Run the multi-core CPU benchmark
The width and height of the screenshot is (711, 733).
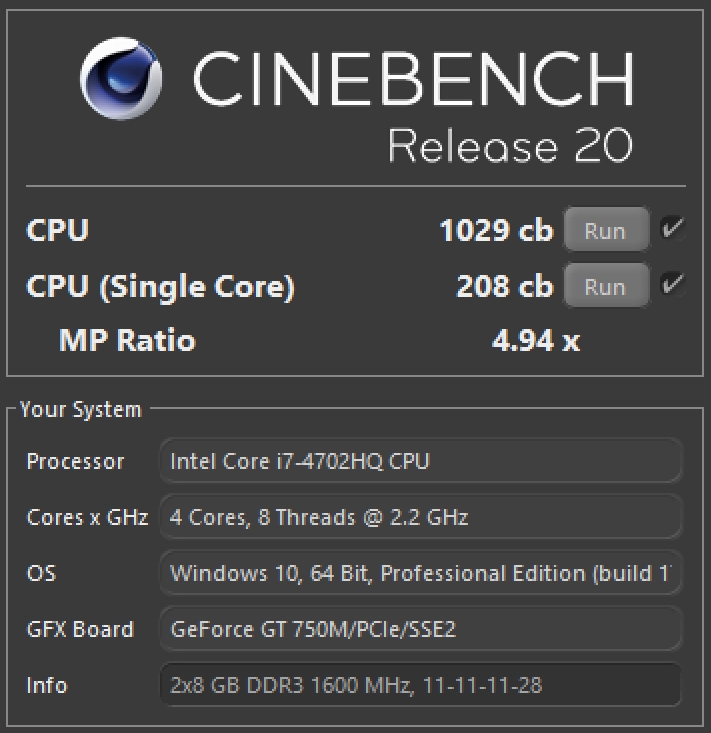[604, 231]
